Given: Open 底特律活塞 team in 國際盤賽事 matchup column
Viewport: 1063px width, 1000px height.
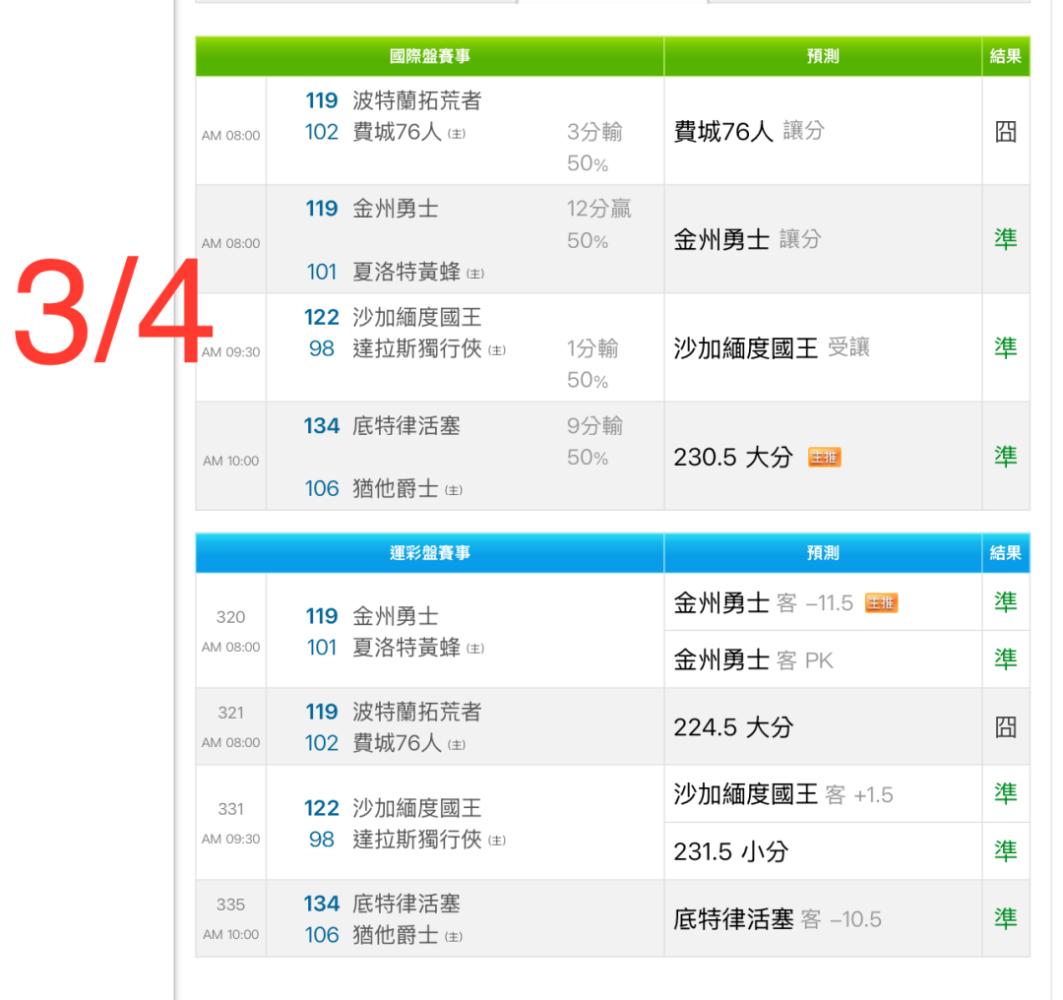Looking at the screenshot, I should [x=406, y=426].
